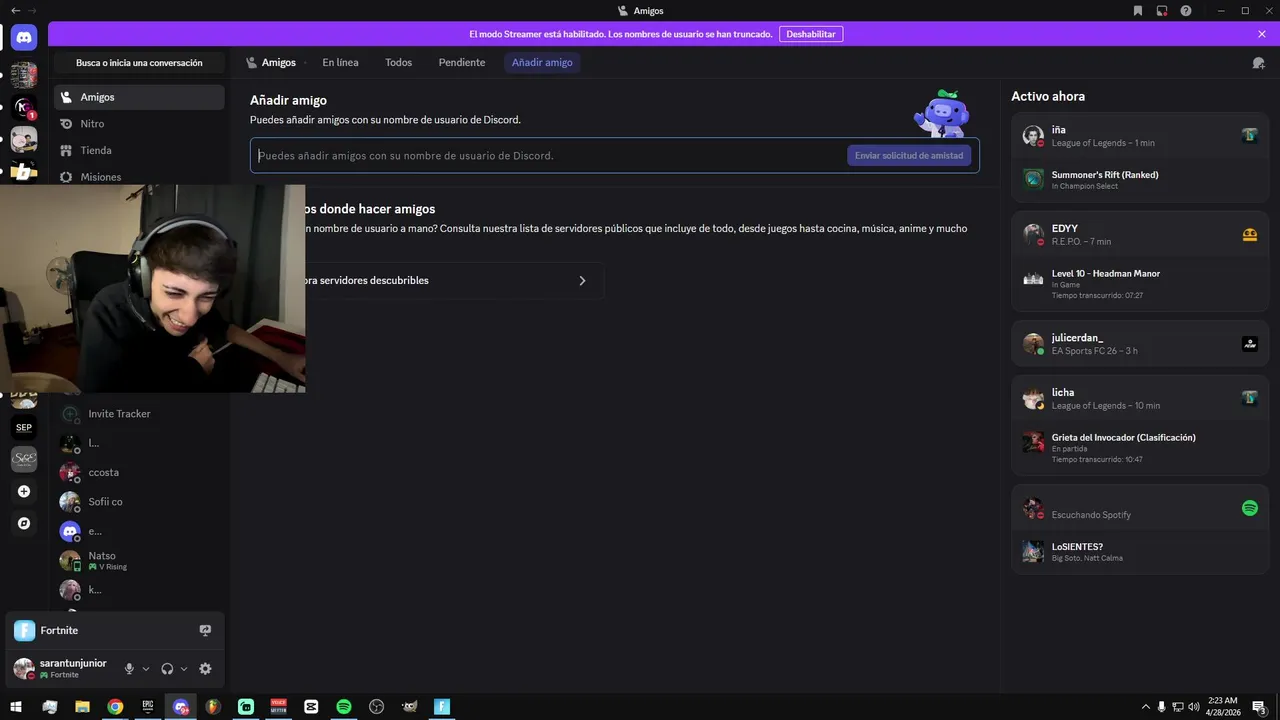Toggle the microphone mute button

click(129, 669)
